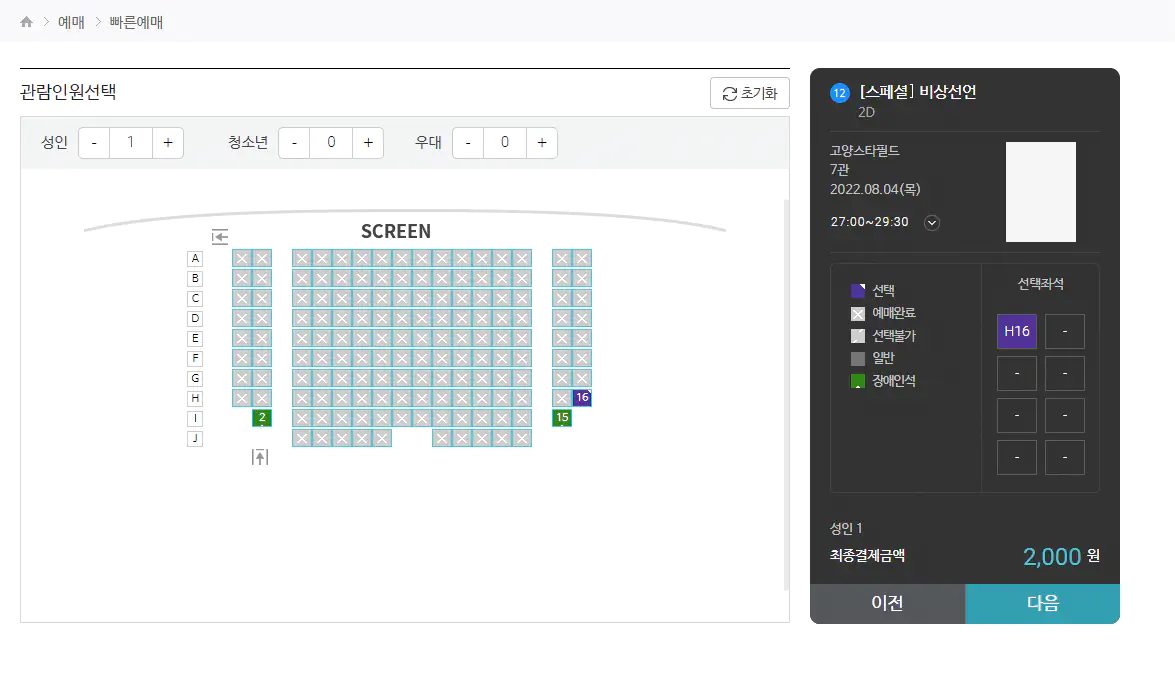Decrease 청소년 count with minus
This screenshot has width=1175, height=676.
(x=294, y=142)
